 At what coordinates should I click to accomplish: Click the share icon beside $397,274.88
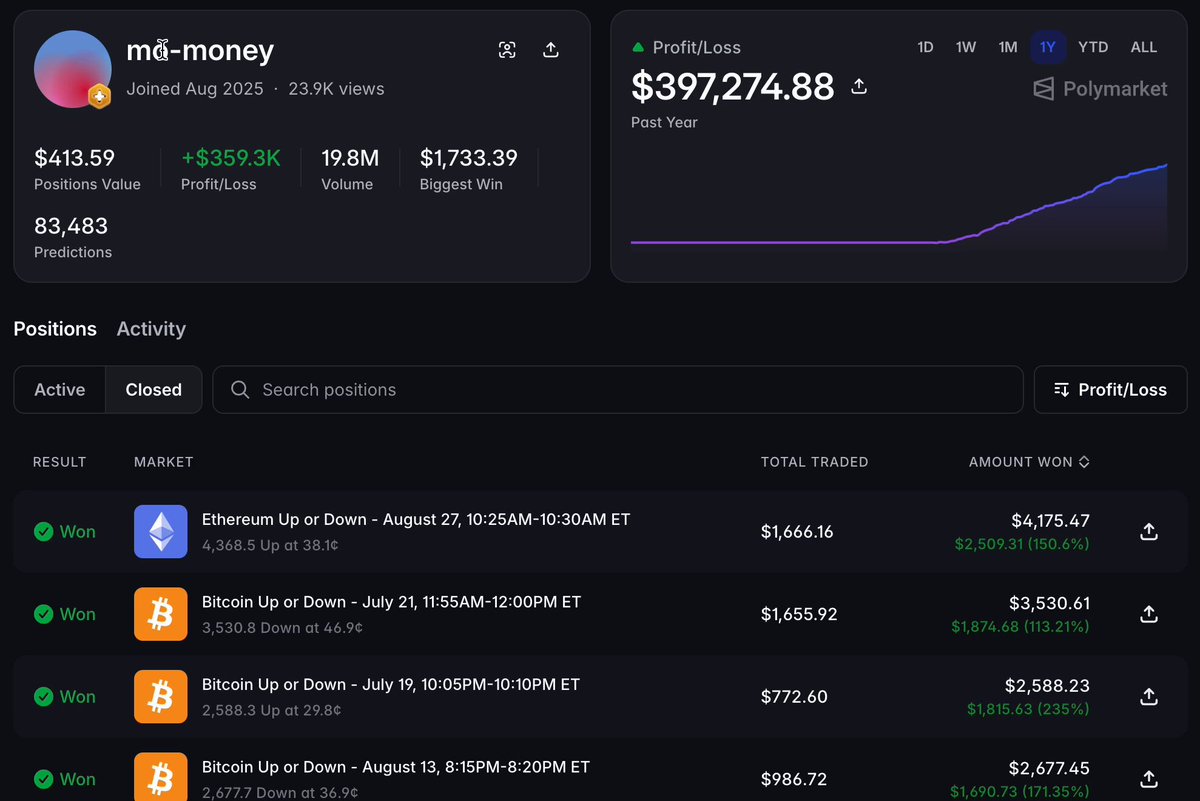pyautogui.click(x=859, y=87)
